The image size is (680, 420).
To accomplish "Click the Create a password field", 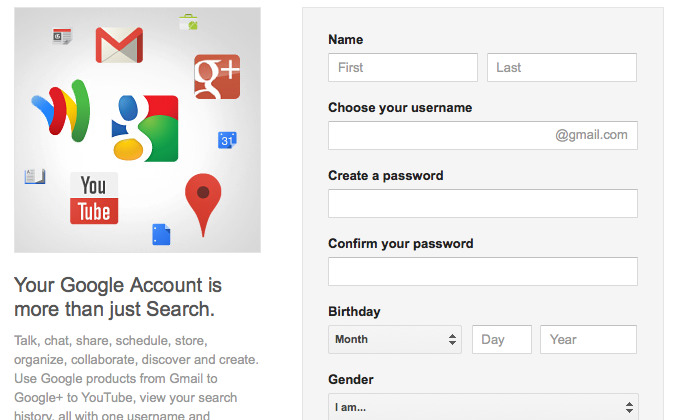I will pyautogui.click(x=483, y=203).
